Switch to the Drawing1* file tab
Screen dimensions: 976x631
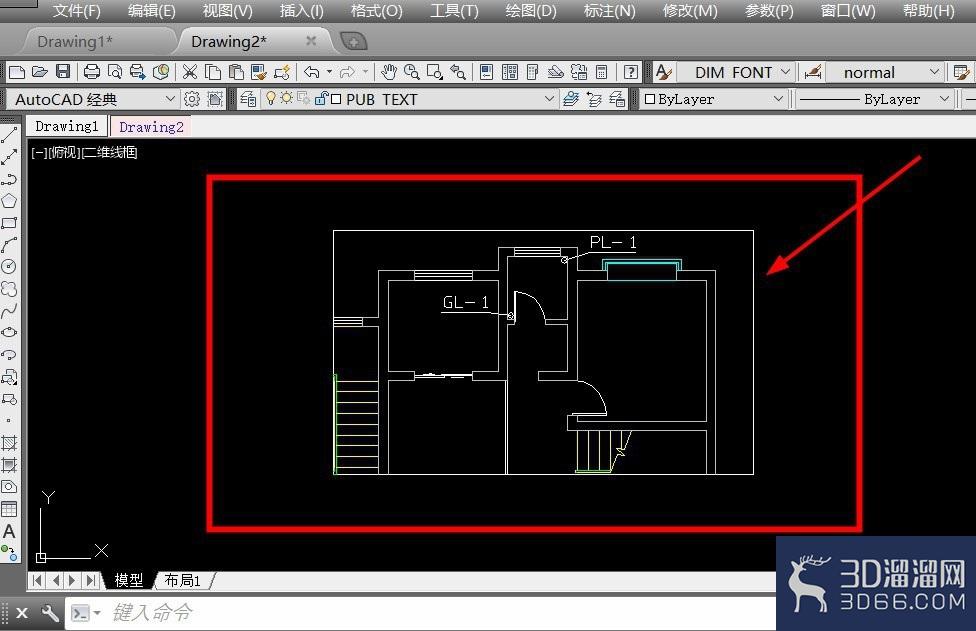[75, 42]
